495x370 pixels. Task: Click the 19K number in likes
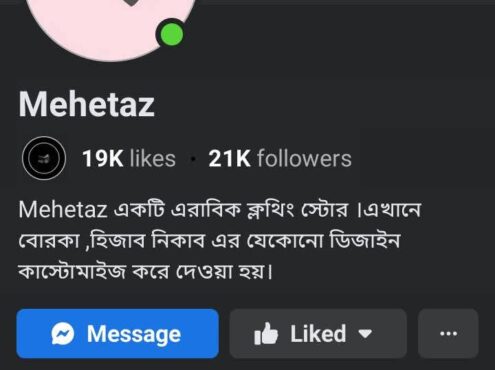pyautogui.click(x=103, y=159)
